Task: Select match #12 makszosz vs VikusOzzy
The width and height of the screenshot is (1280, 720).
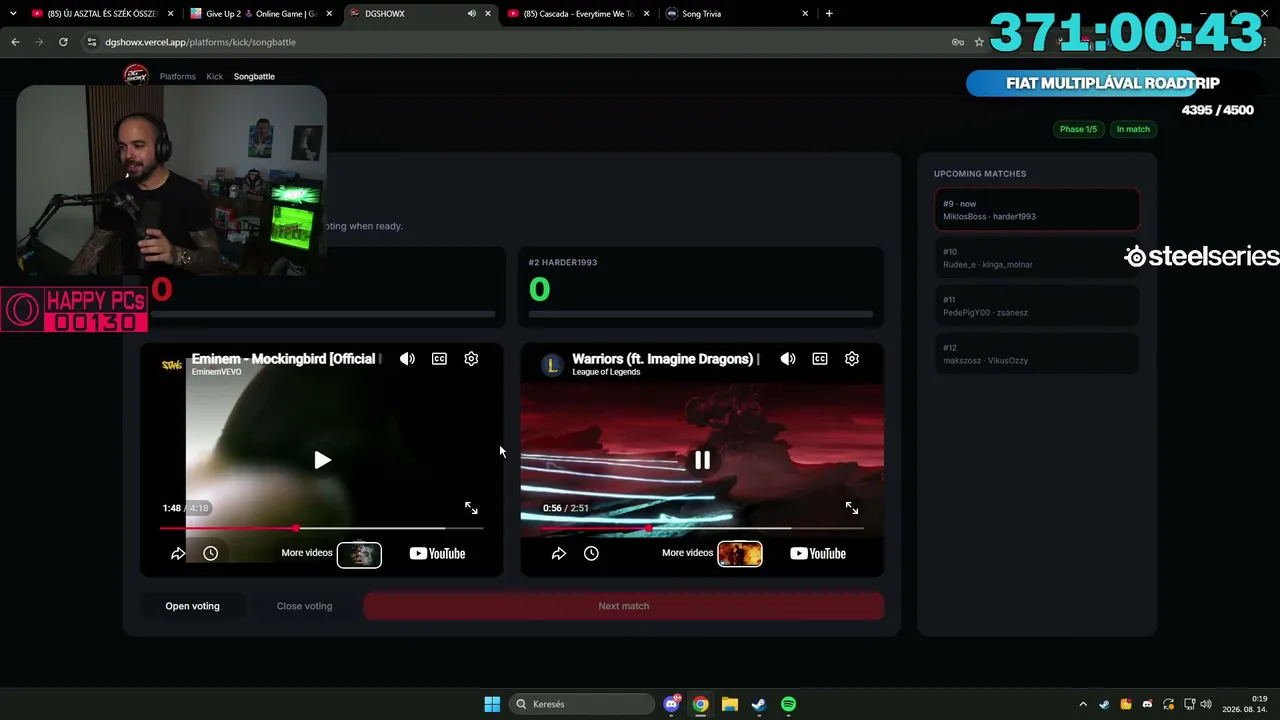Action: (1037, 354)
